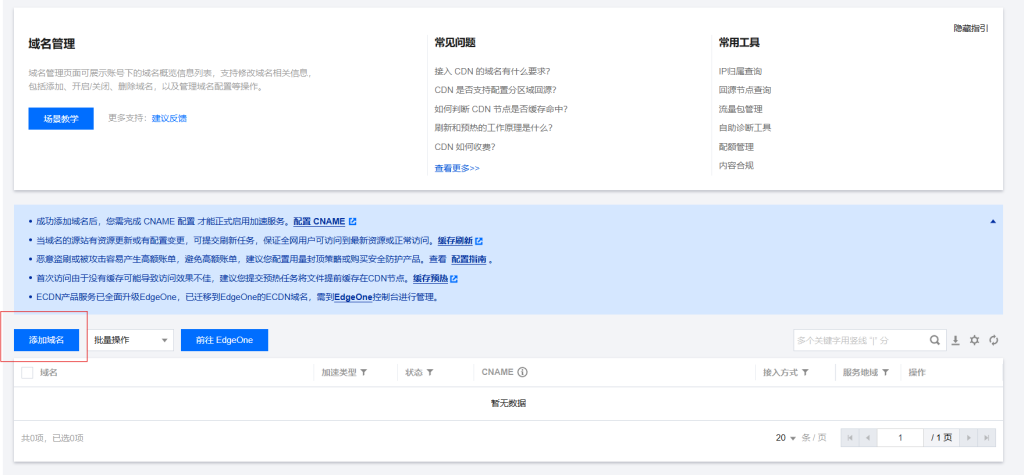The height and width of the screenshot is (475, 1024).
Task: Click the 添加域名 button
Action: coord(46,340)
